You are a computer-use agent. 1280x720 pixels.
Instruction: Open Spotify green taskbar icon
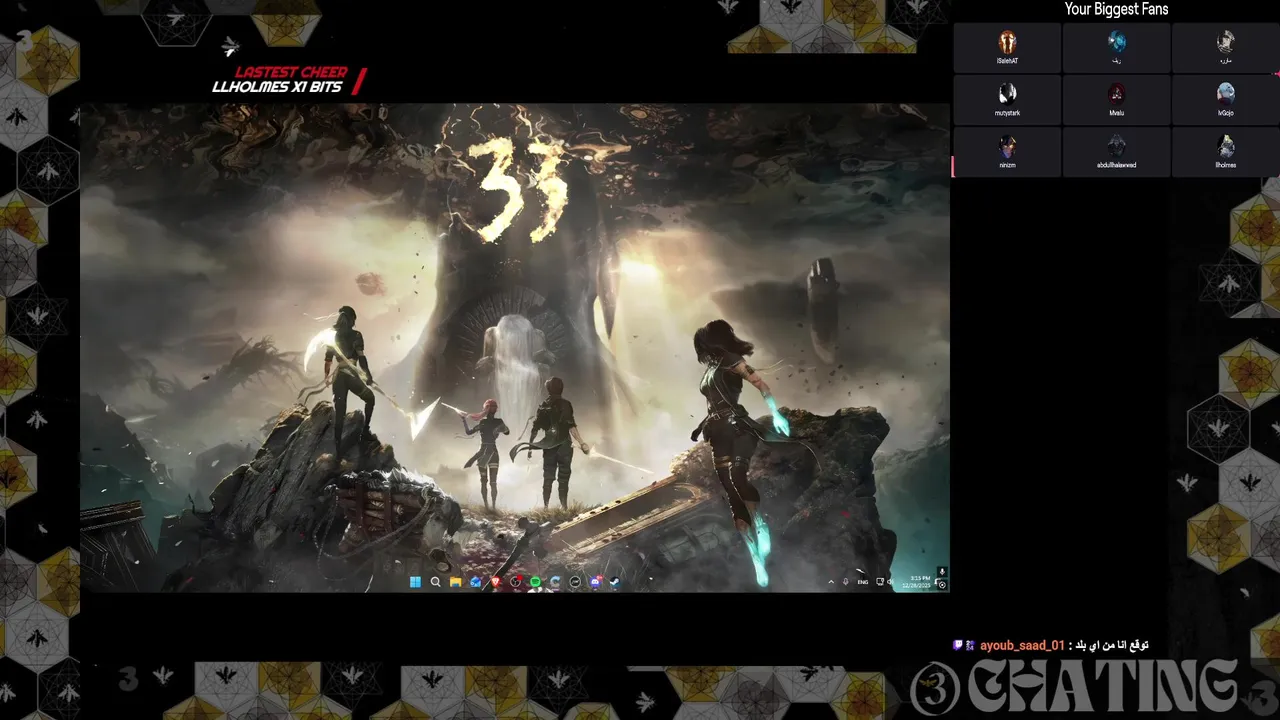(x=535, y=582)
